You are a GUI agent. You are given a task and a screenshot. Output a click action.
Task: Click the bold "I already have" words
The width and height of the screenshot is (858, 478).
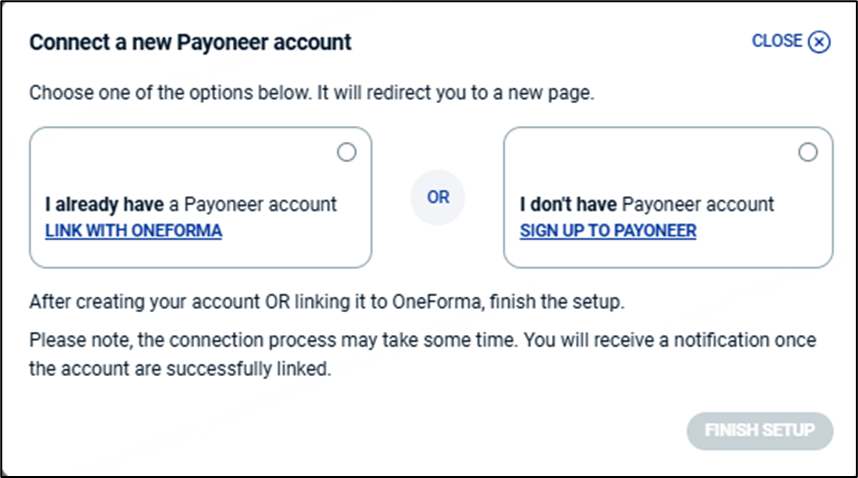click(104, 205)
